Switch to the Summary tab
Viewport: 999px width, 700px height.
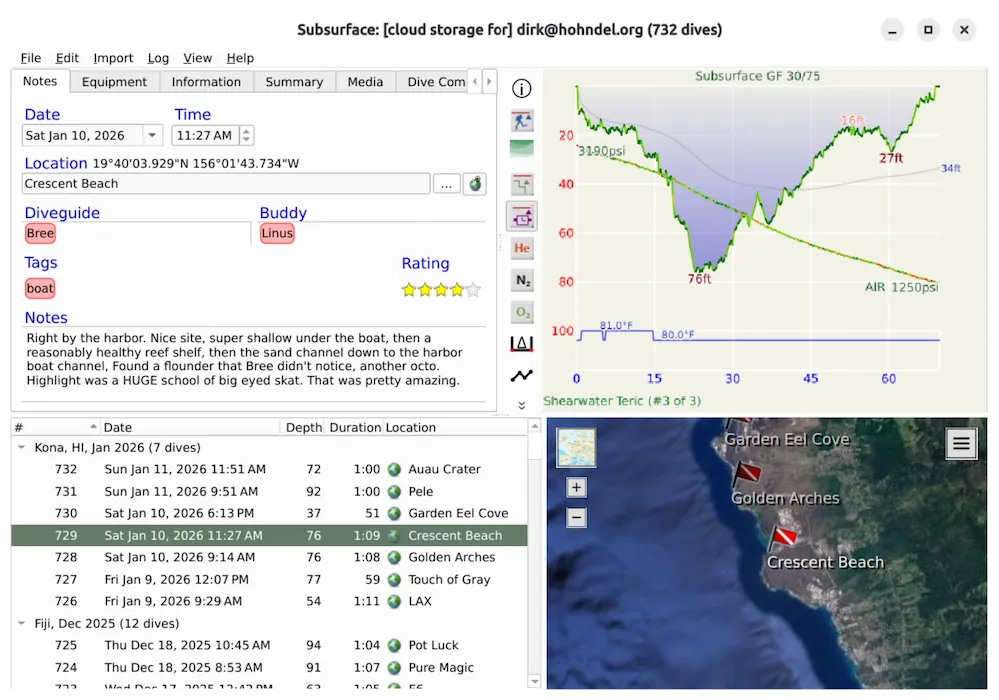click(x=294, y=82)
